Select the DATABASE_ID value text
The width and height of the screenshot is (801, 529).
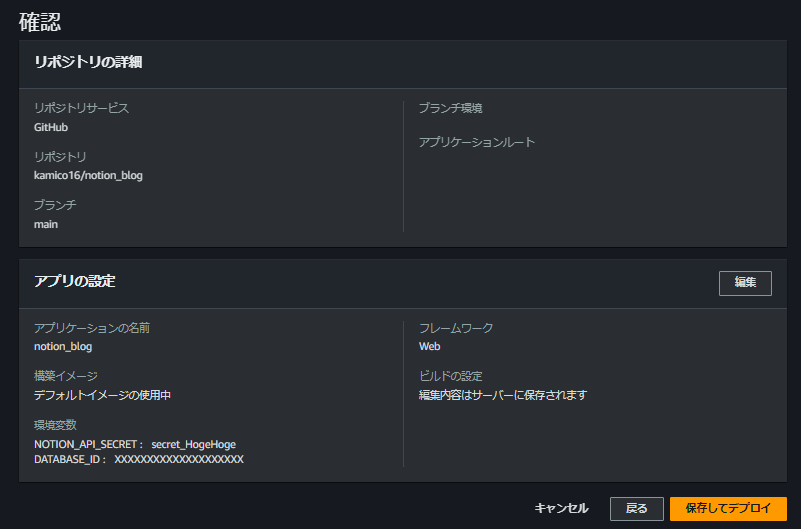(x=179, y=460)
